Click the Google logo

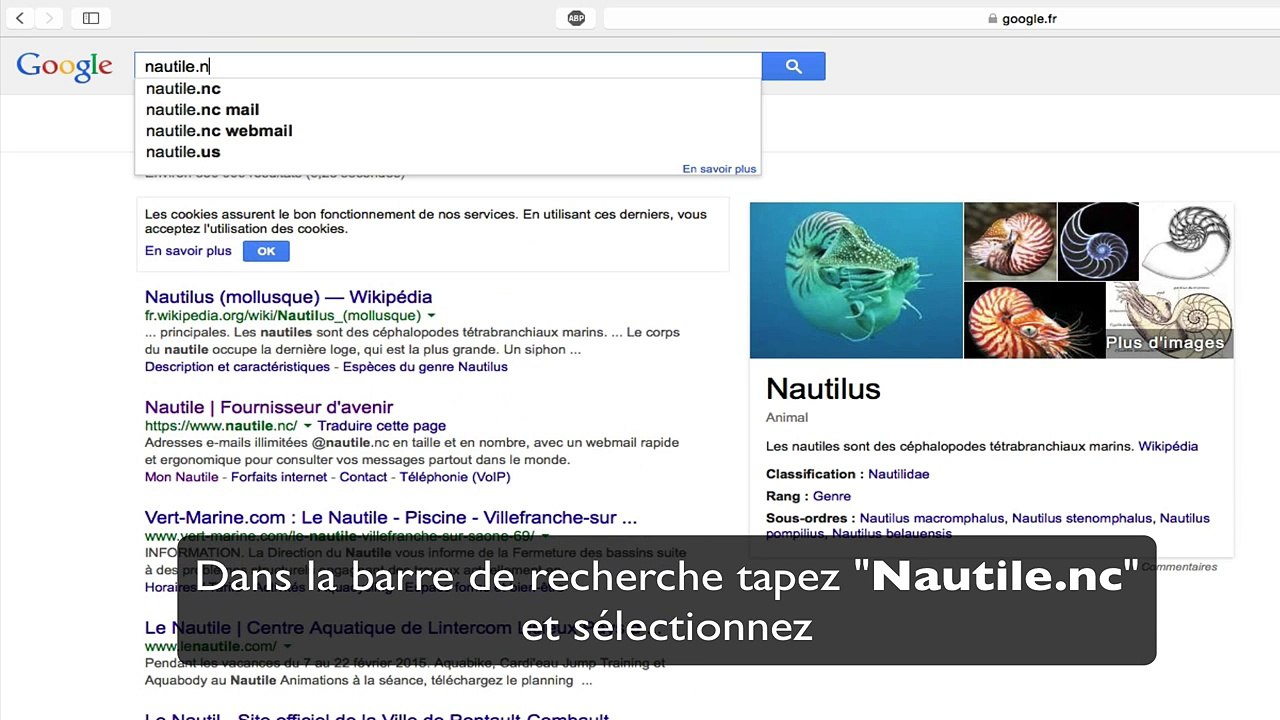point(65,67)
